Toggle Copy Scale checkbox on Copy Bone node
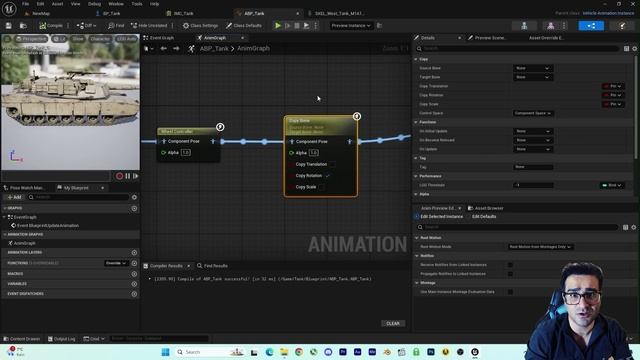 322,187
